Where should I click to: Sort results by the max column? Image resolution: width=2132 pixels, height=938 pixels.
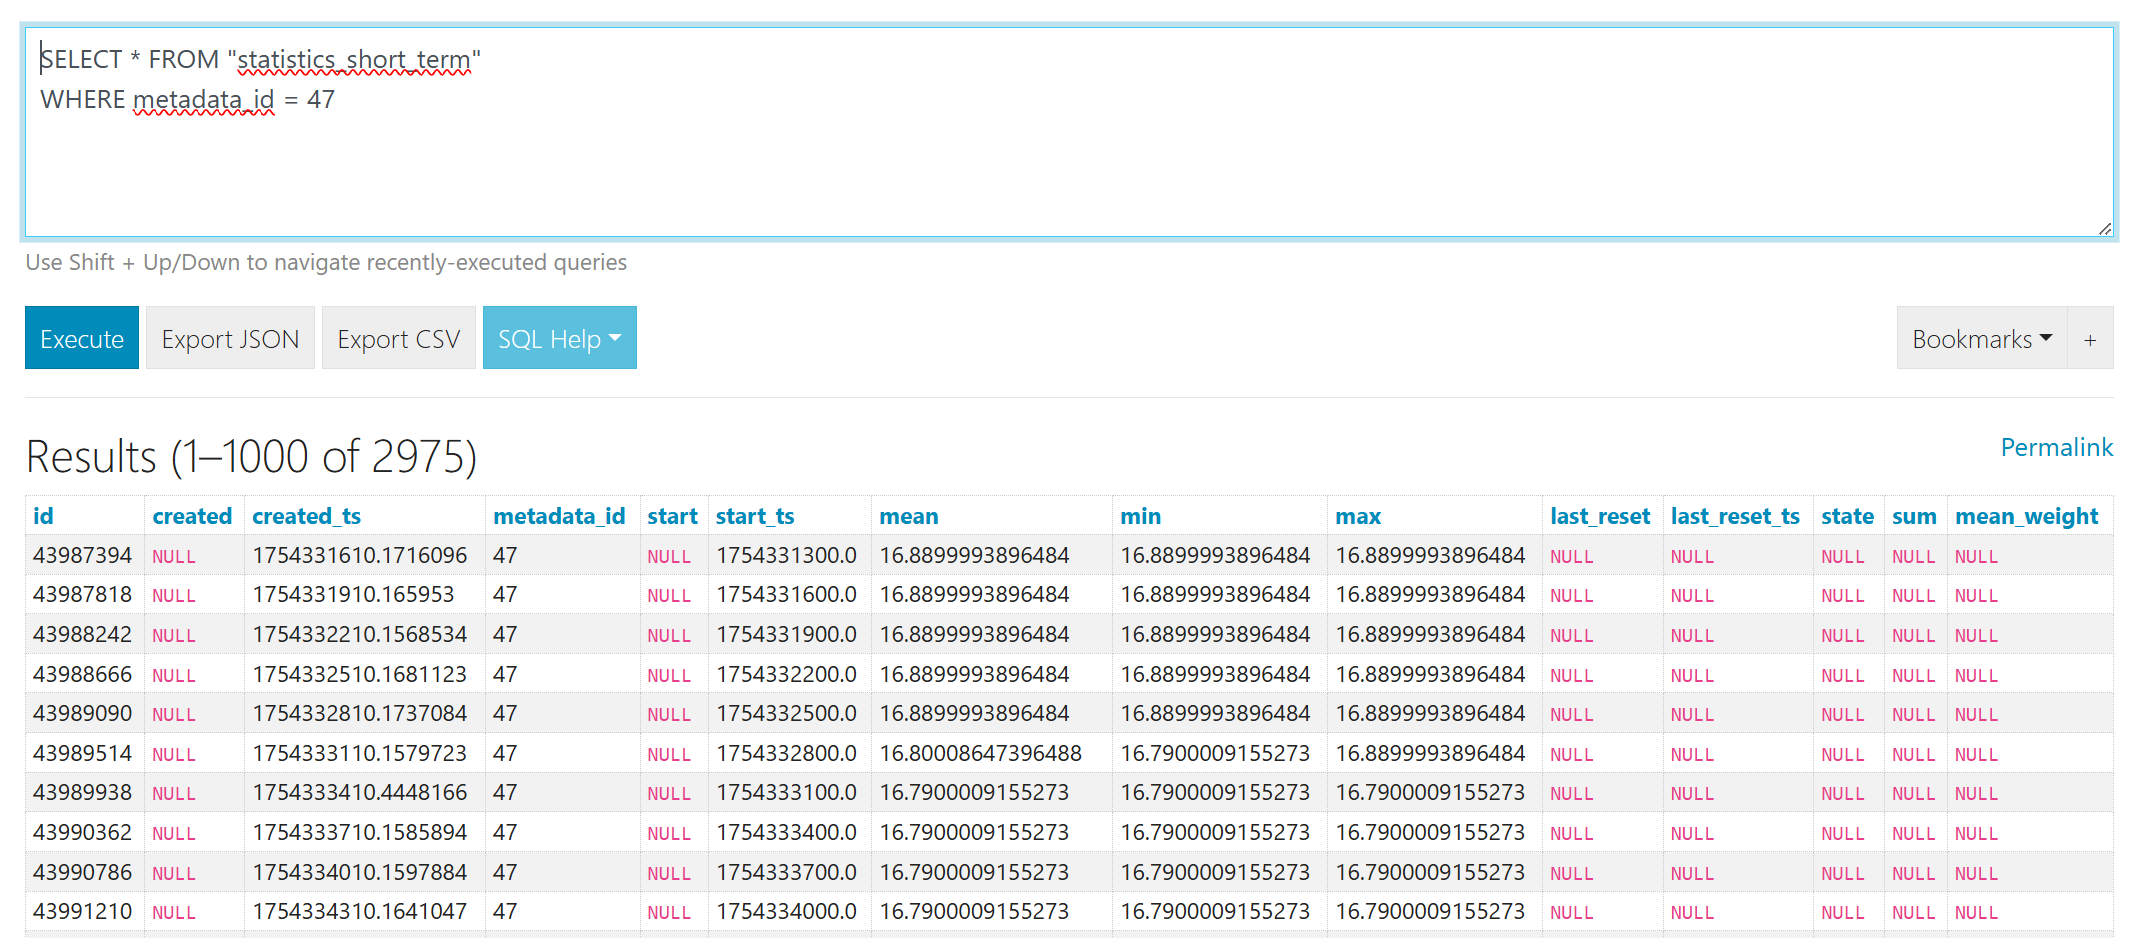pyautogui.click(x=1357, y=516)
